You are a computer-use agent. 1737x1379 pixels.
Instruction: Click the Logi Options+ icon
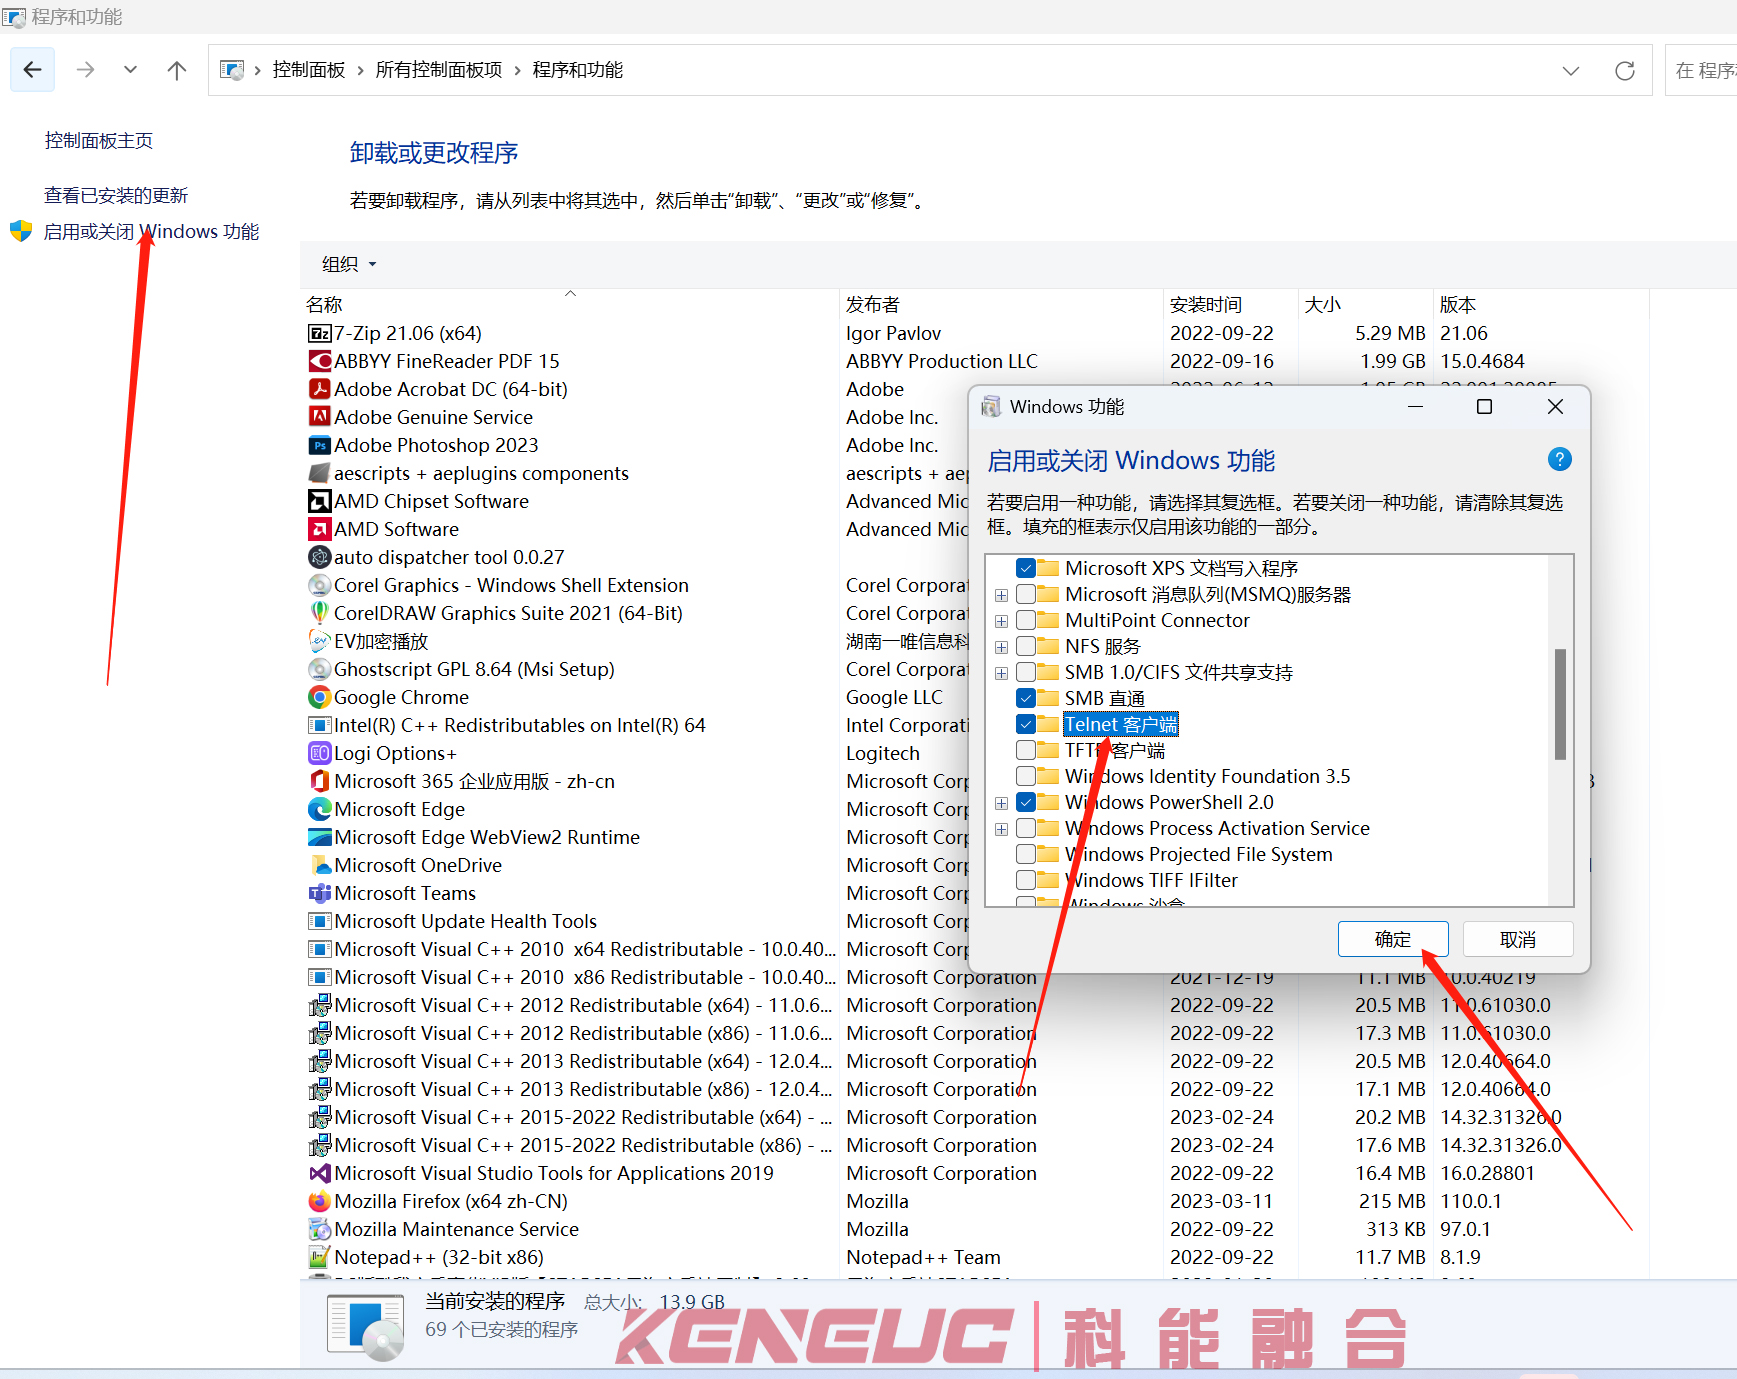pos(320,753)
